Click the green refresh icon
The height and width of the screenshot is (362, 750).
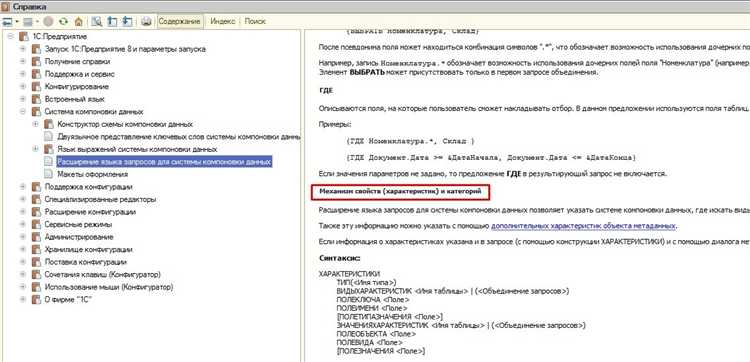coord(63,22)
